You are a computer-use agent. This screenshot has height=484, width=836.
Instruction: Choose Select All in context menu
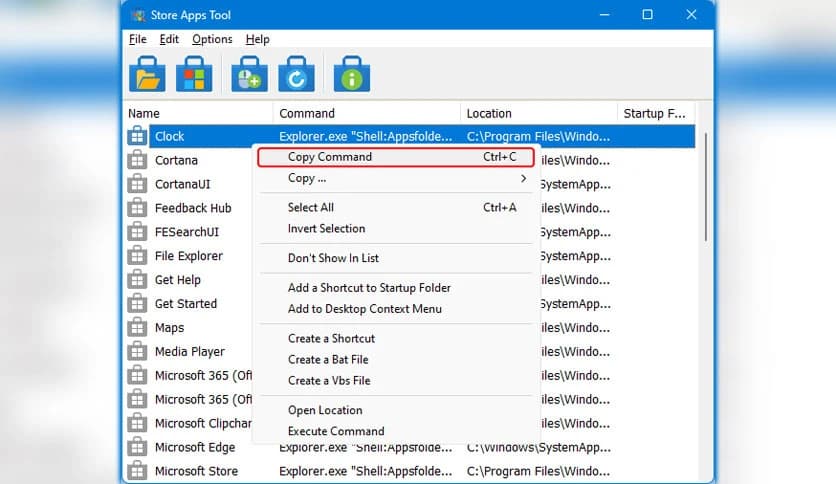[396, 207]
